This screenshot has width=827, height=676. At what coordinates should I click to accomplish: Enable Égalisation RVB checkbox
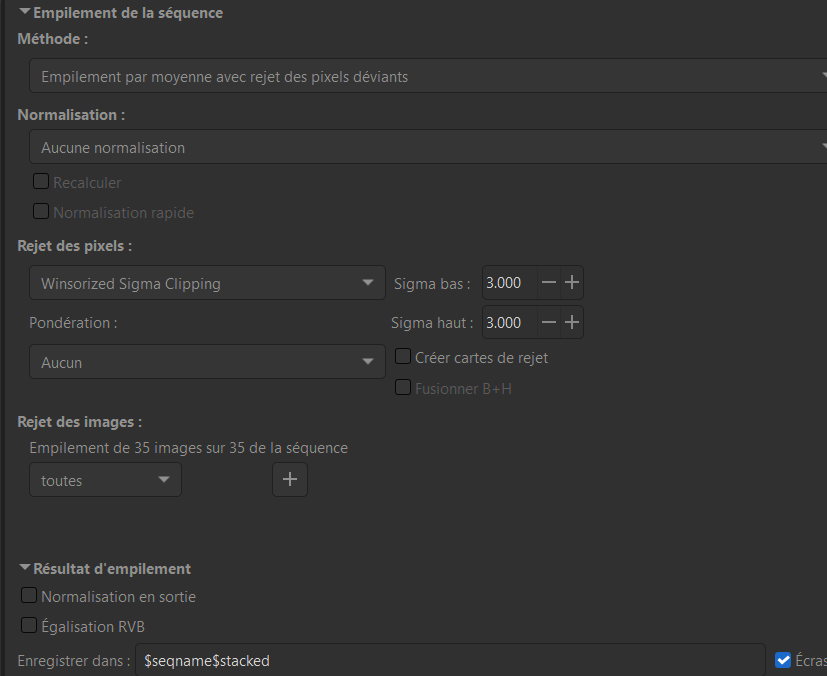pyautogui.click(x=29, y=626)
